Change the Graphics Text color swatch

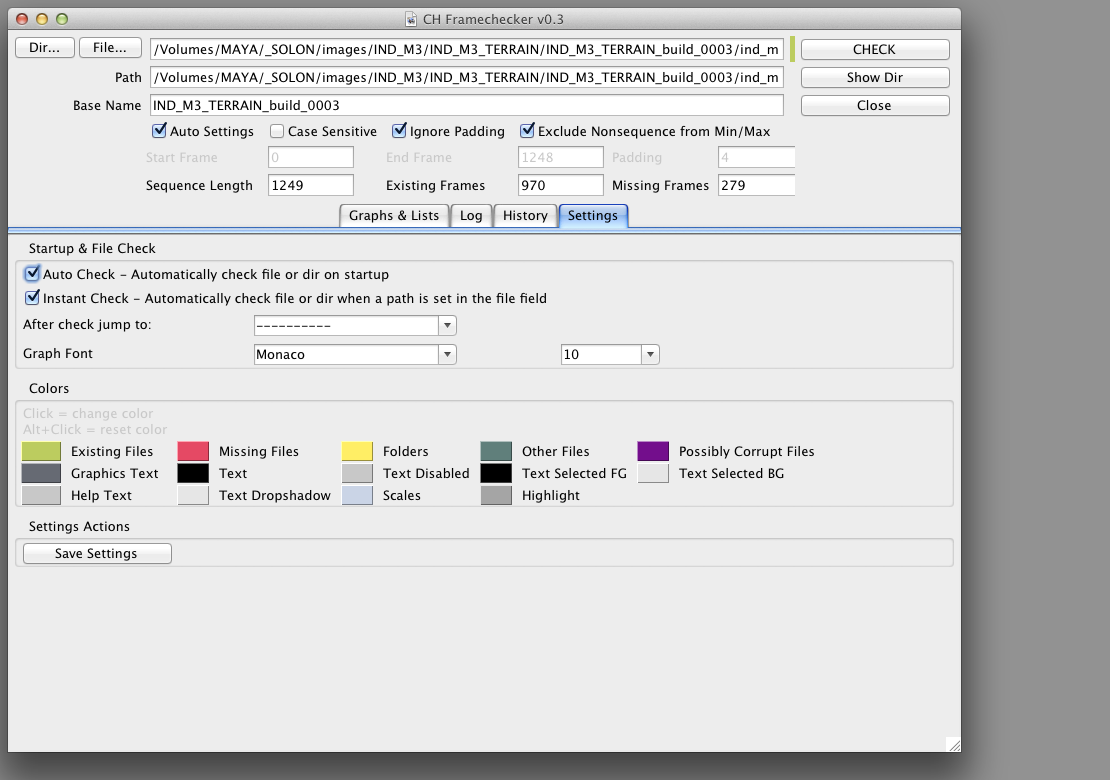click(41, 474)
